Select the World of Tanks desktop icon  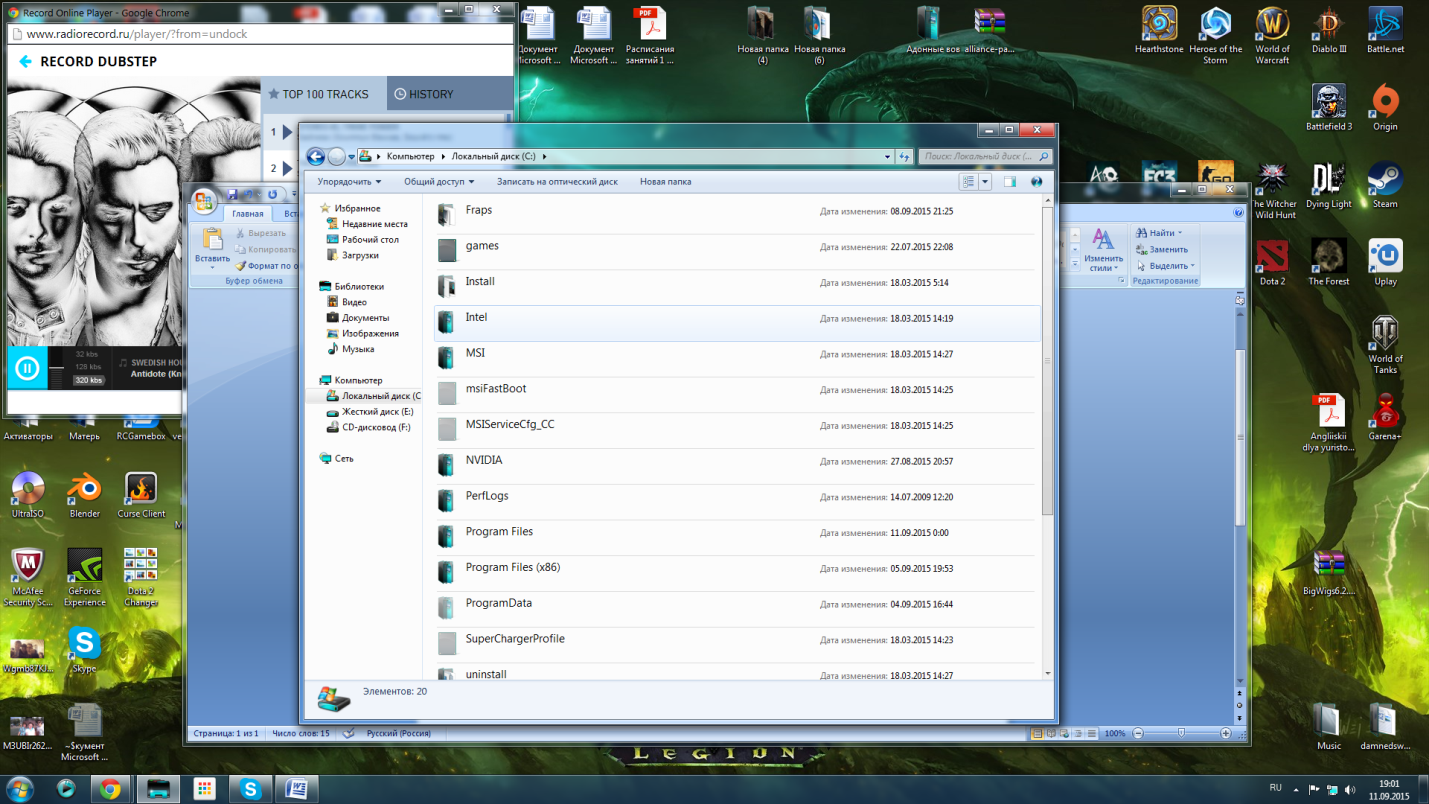pos(1385,345)
